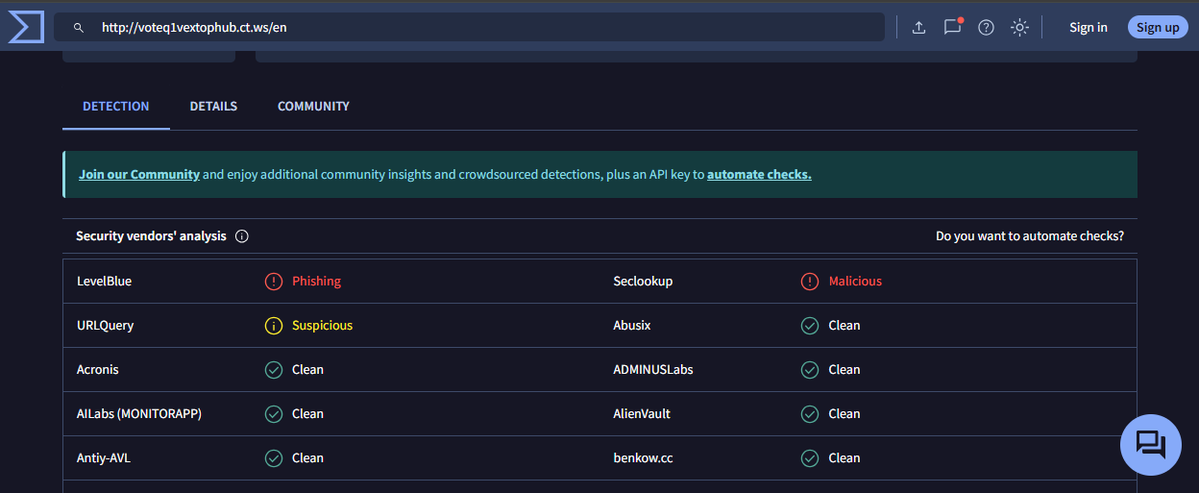This screenshot has height=493, width=1199.
Task: Click the red Malicious verdict text
Action: [855, 281]
